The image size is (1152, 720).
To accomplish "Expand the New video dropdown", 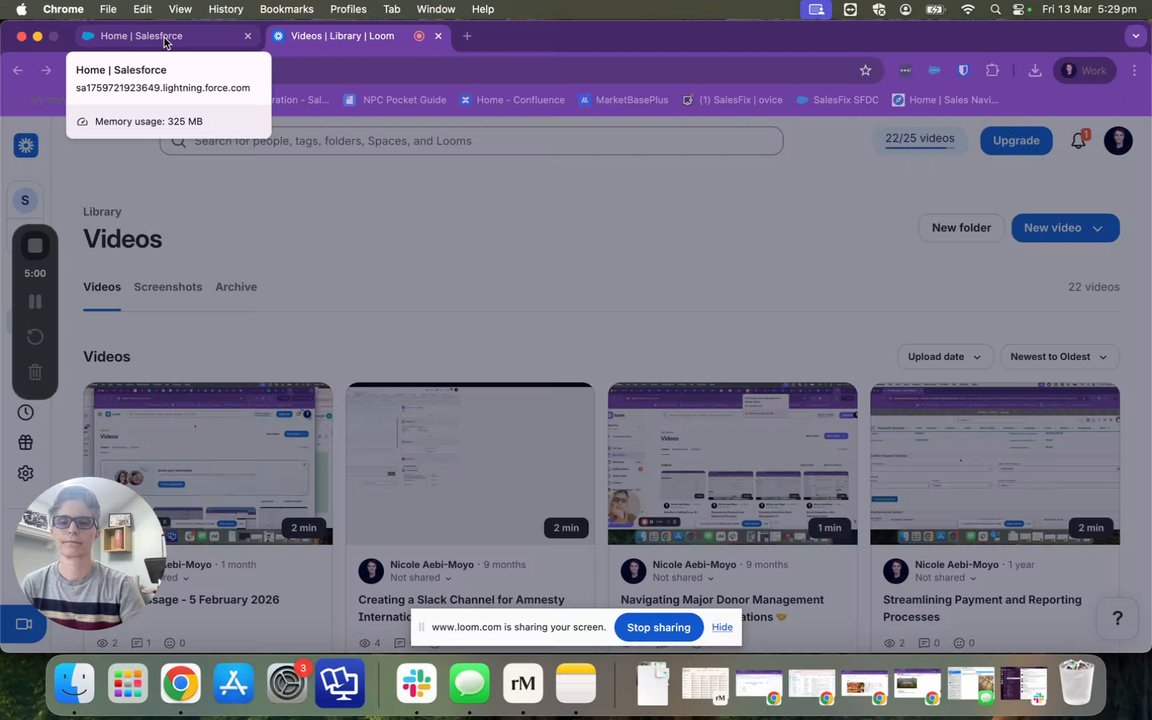I will tap(1098, 228).
